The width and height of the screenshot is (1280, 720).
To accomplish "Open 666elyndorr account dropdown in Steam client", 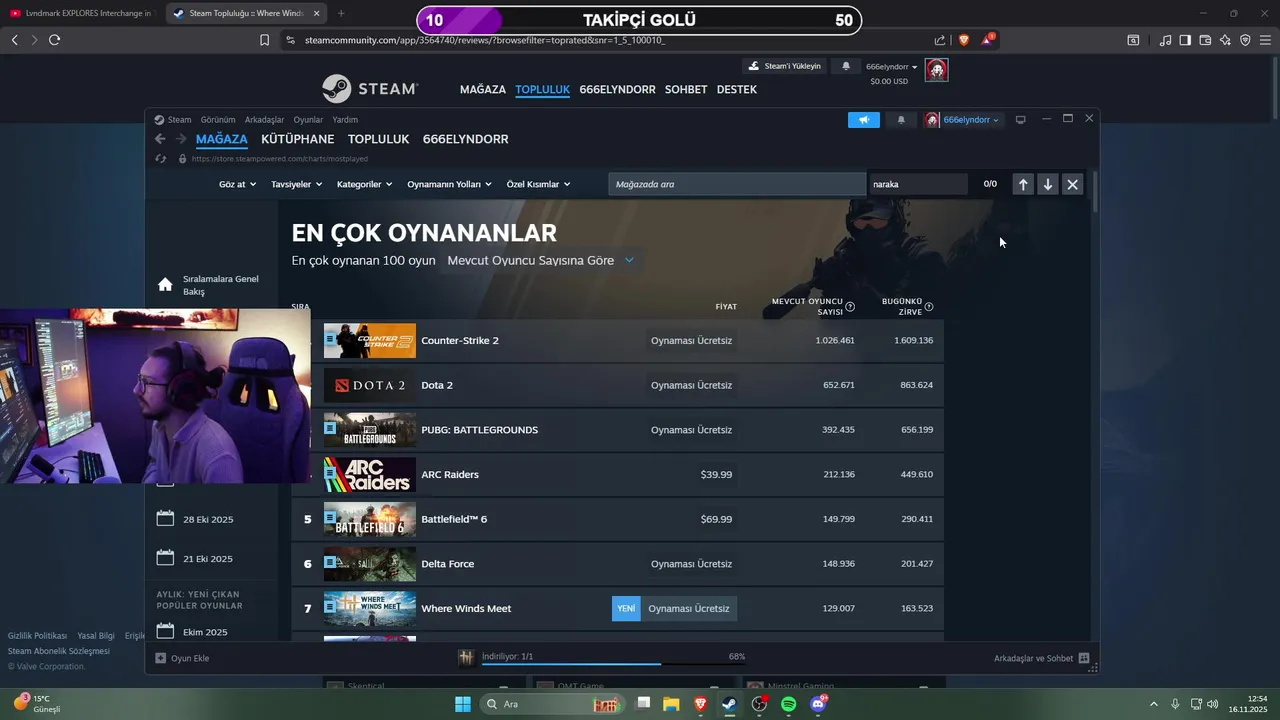I will (961, 120).
